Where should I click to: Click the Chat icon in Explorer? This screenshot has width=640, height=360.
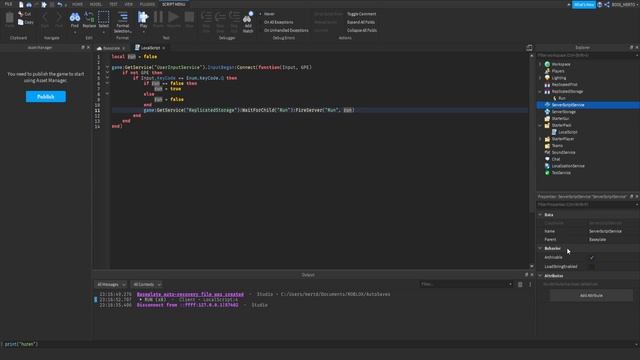click(x=547, y=159)
